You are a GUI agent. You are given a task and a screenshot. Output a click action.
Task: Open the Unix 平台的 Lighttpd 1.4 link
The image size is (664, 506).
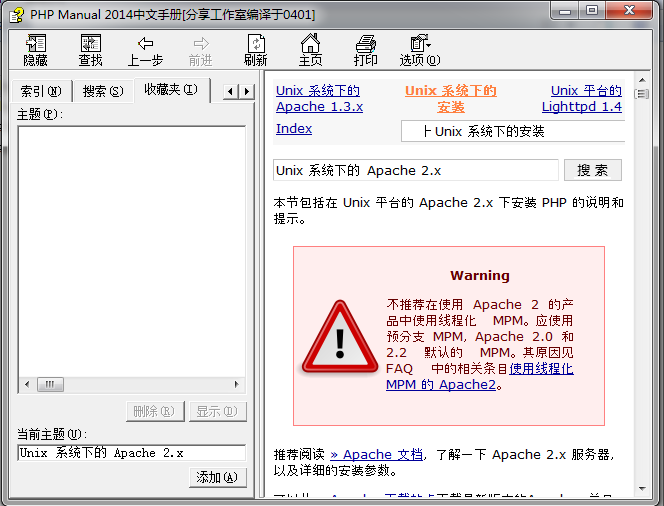pos(582,99)
